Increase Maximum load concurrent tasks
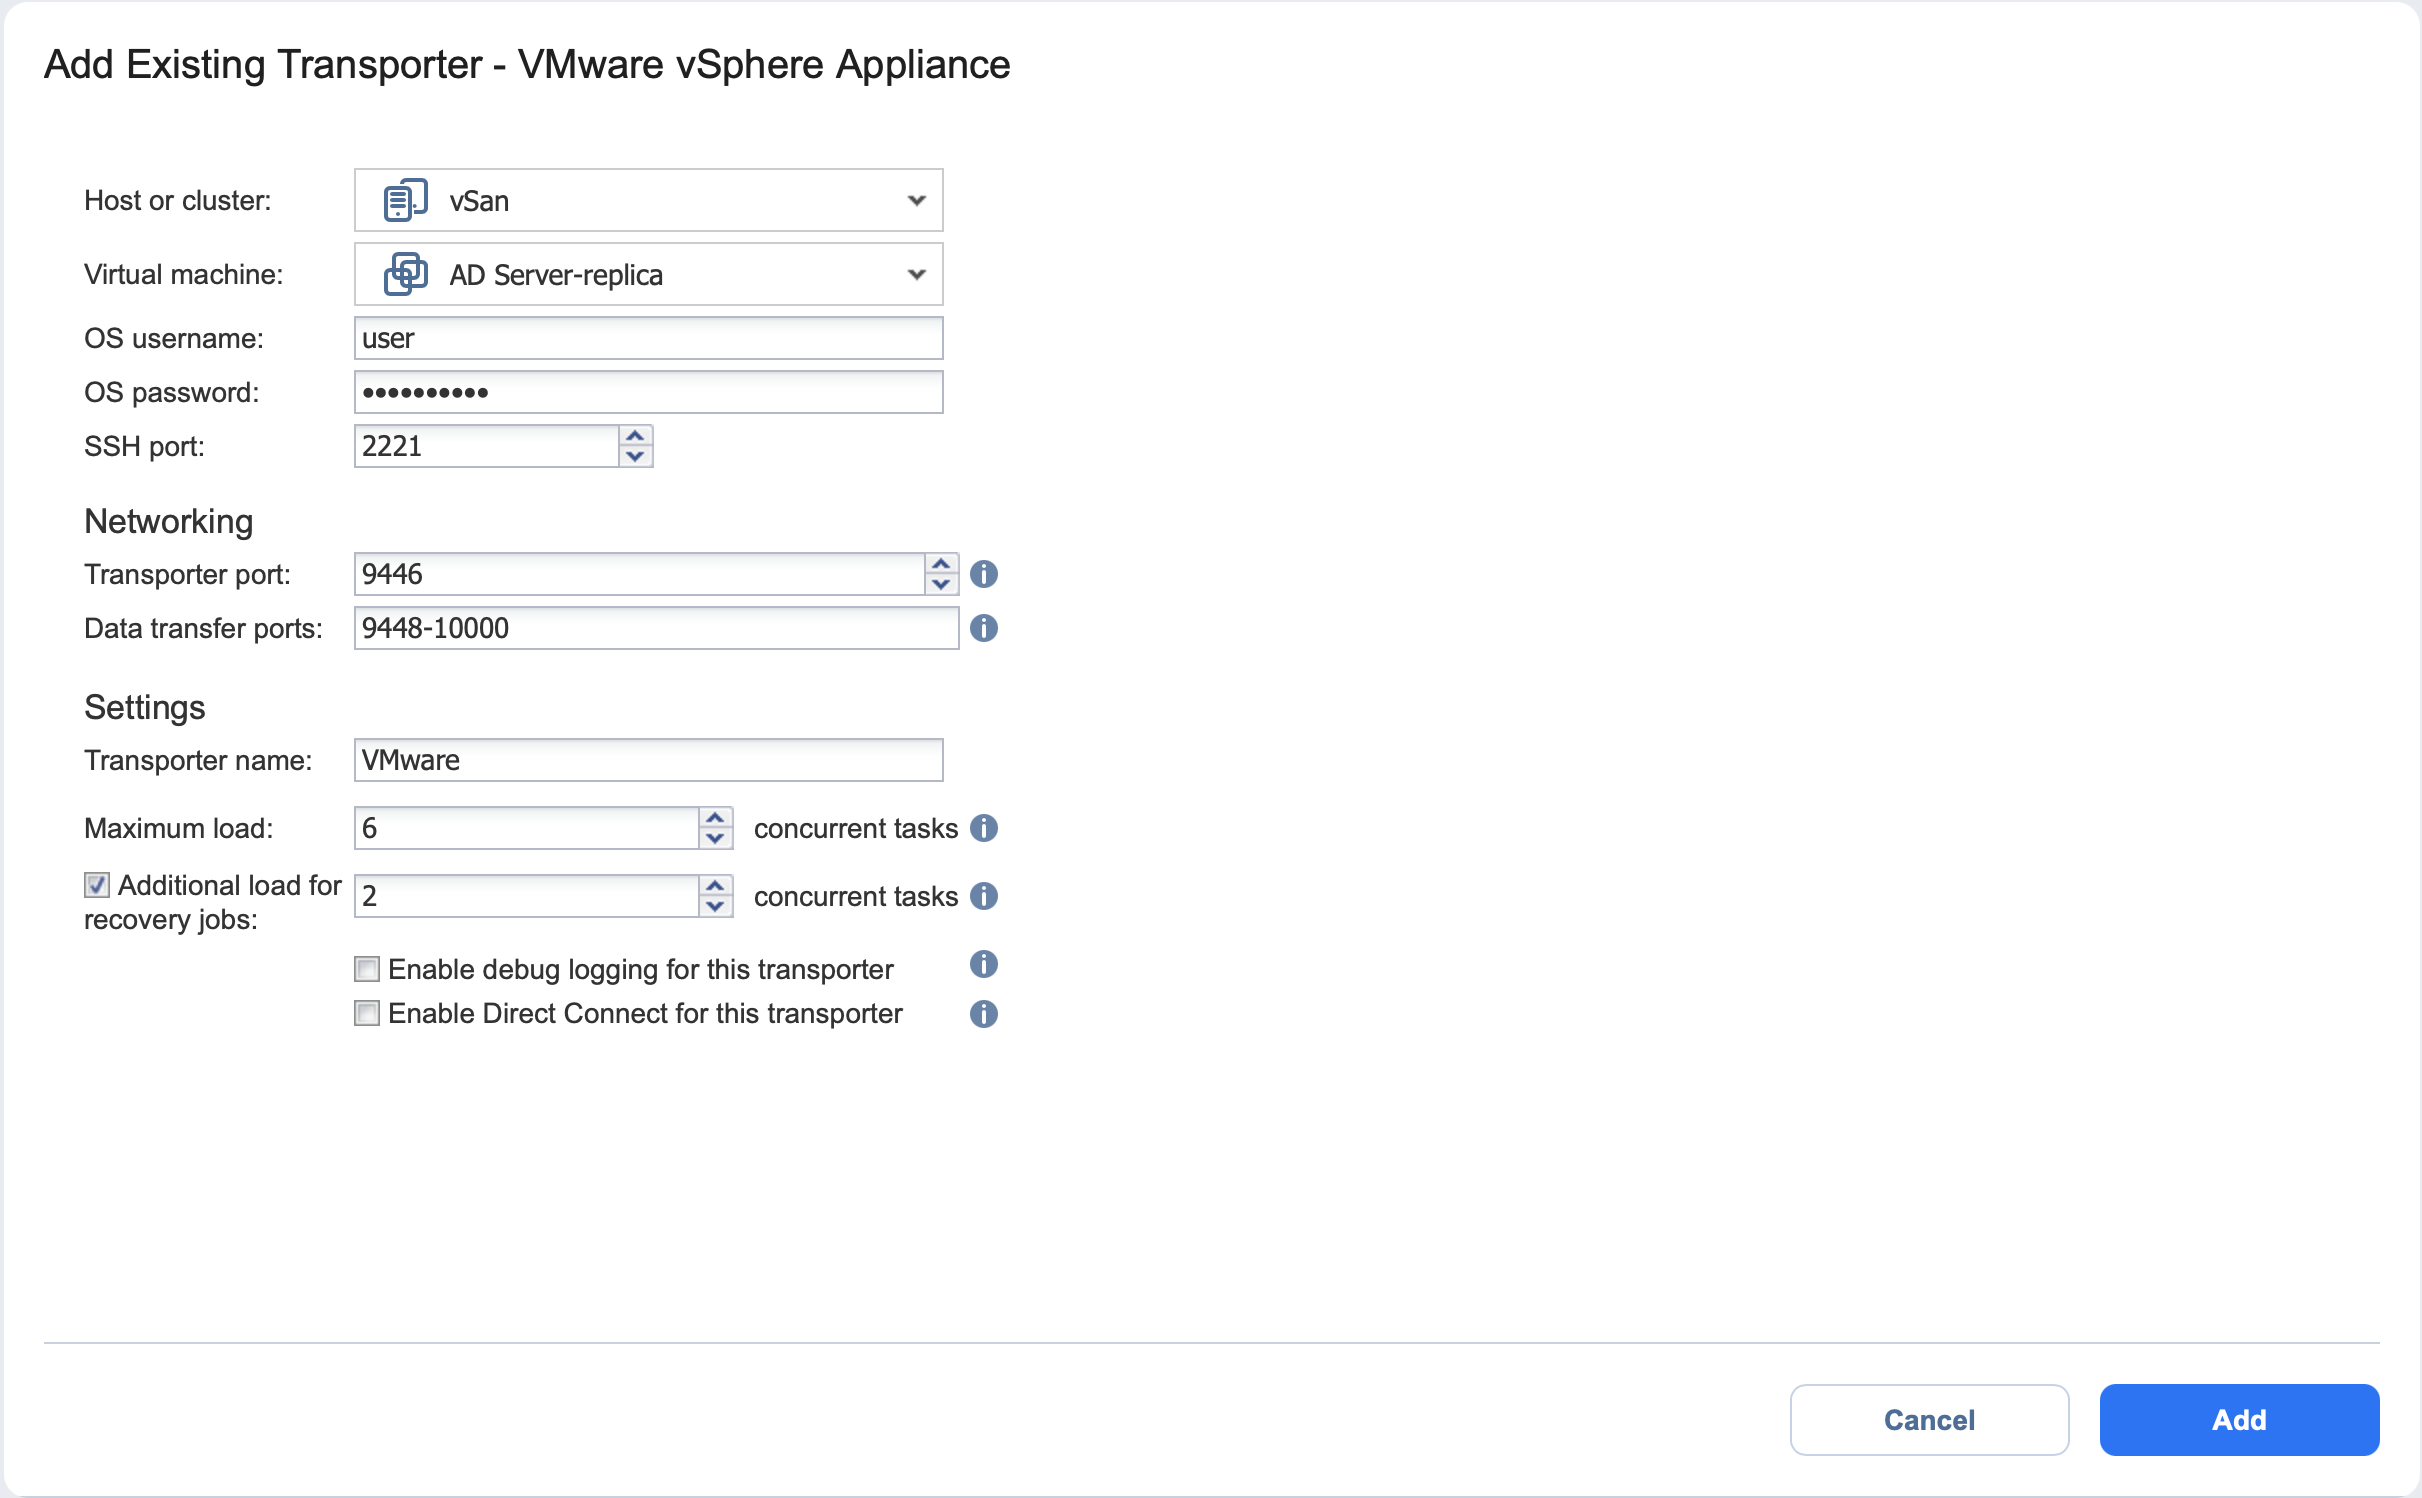 [715, 819]
